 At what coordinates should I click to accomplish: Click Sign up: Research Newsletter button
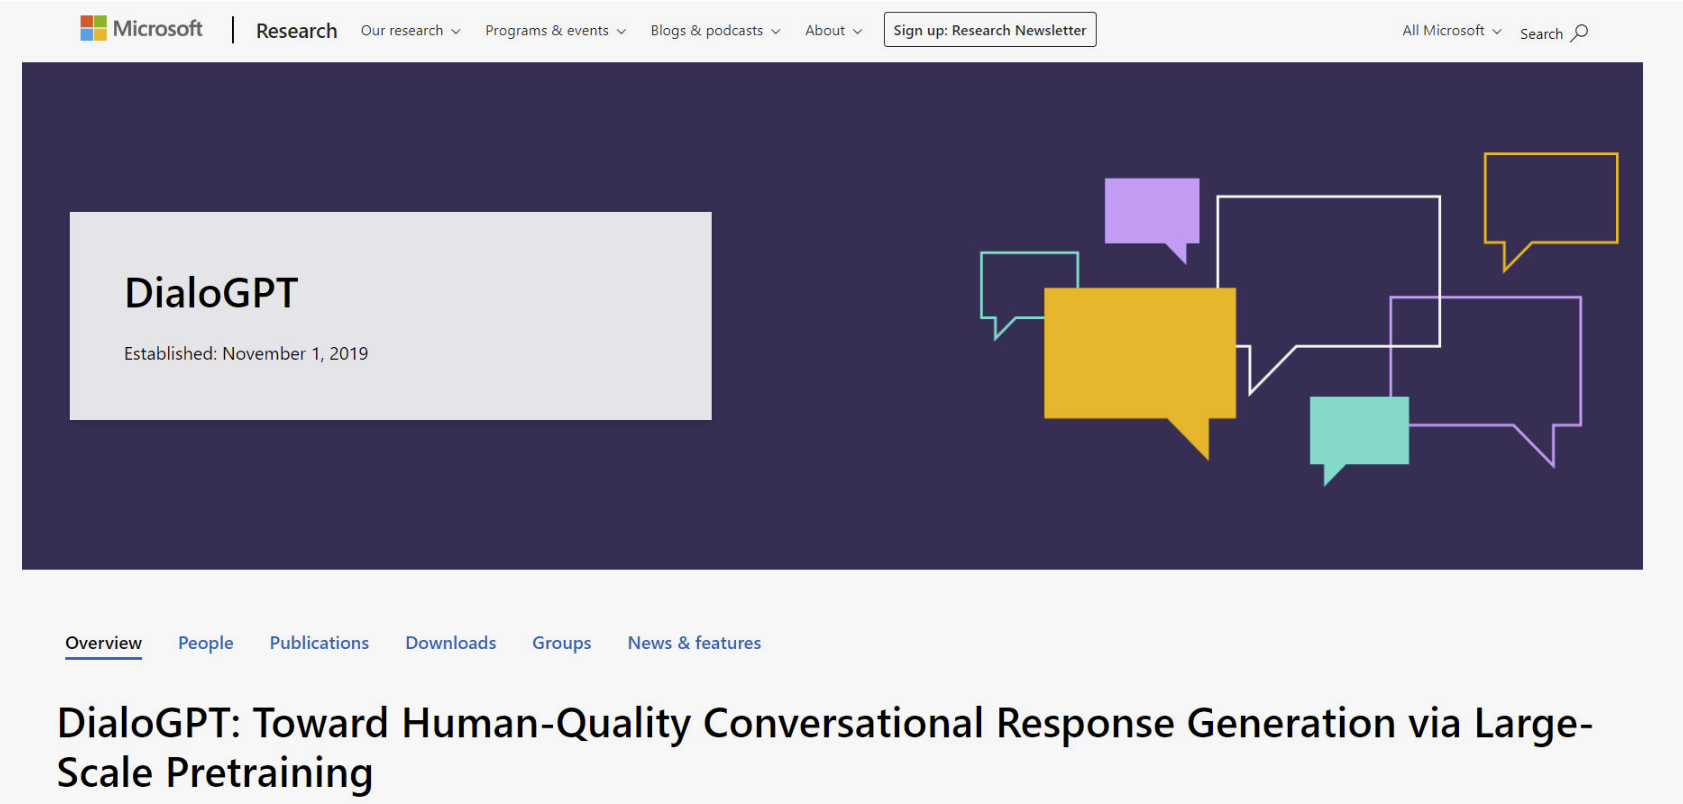coord(989,30)
